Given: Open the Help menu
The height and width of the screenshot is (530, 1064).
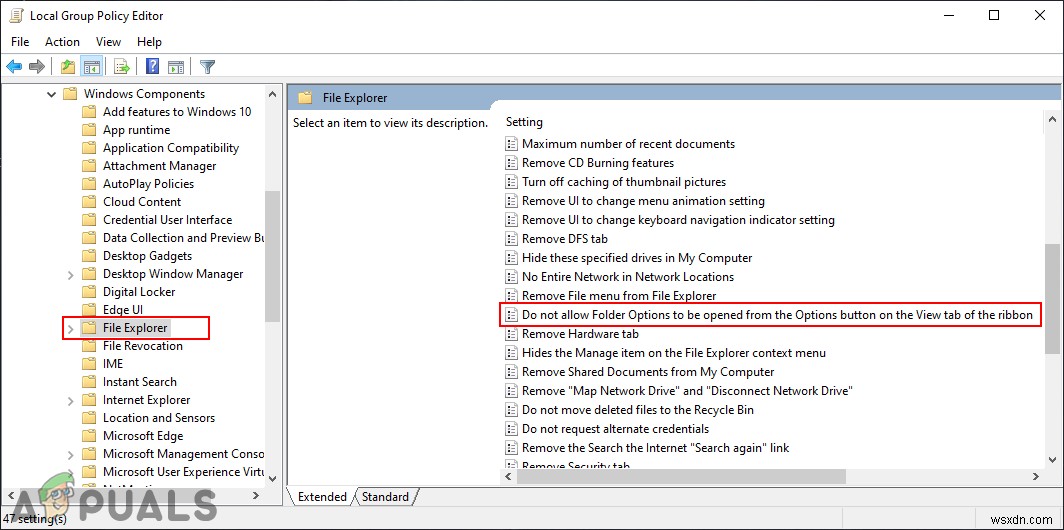Looking at the screenshot, I should point(149,41).
